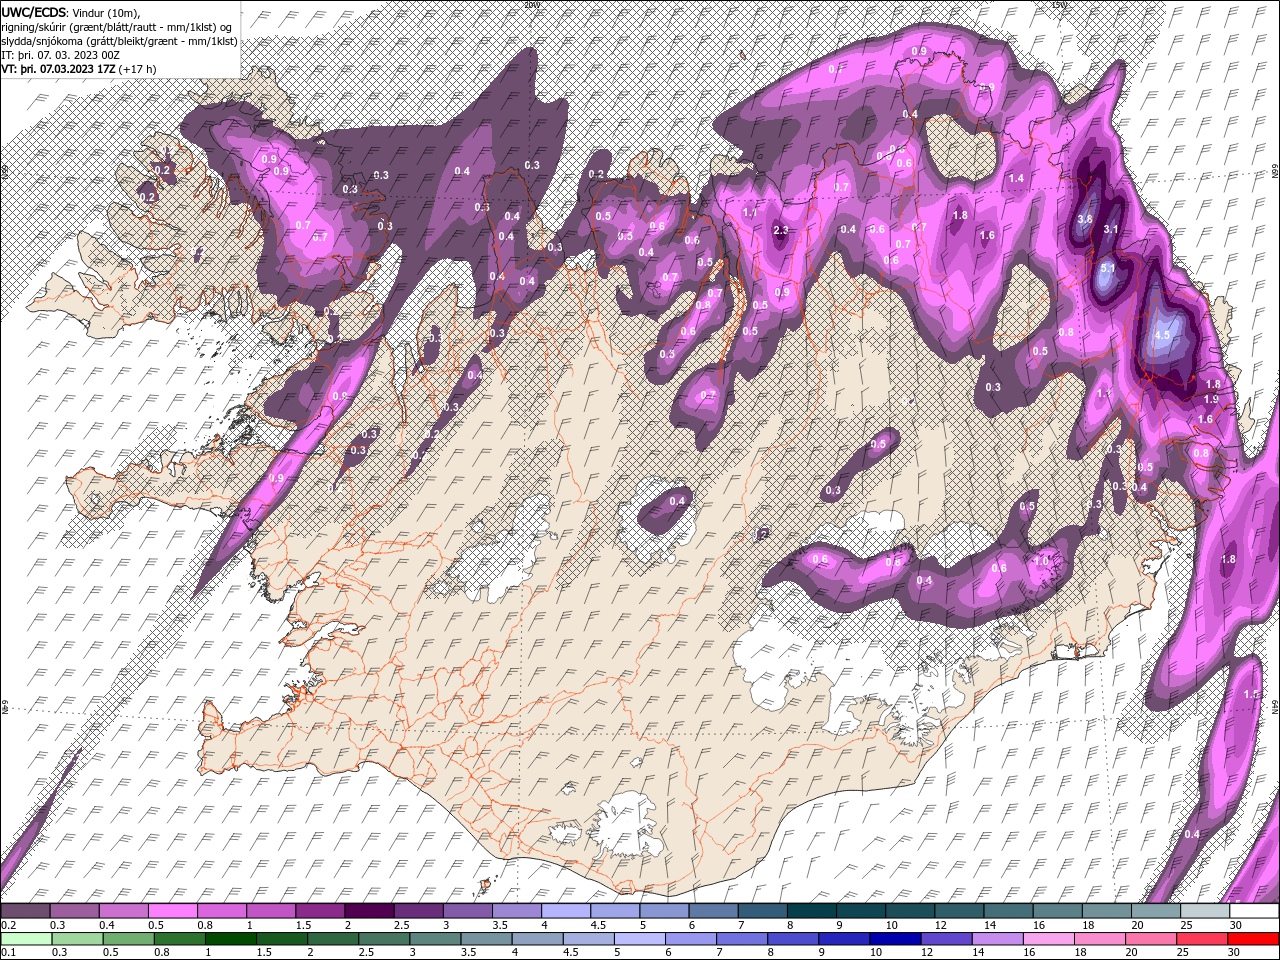Select the 1.9 value on the east coast
Image resolution: width=1280 pixels, height=960 pixels.
[1211, 399]
